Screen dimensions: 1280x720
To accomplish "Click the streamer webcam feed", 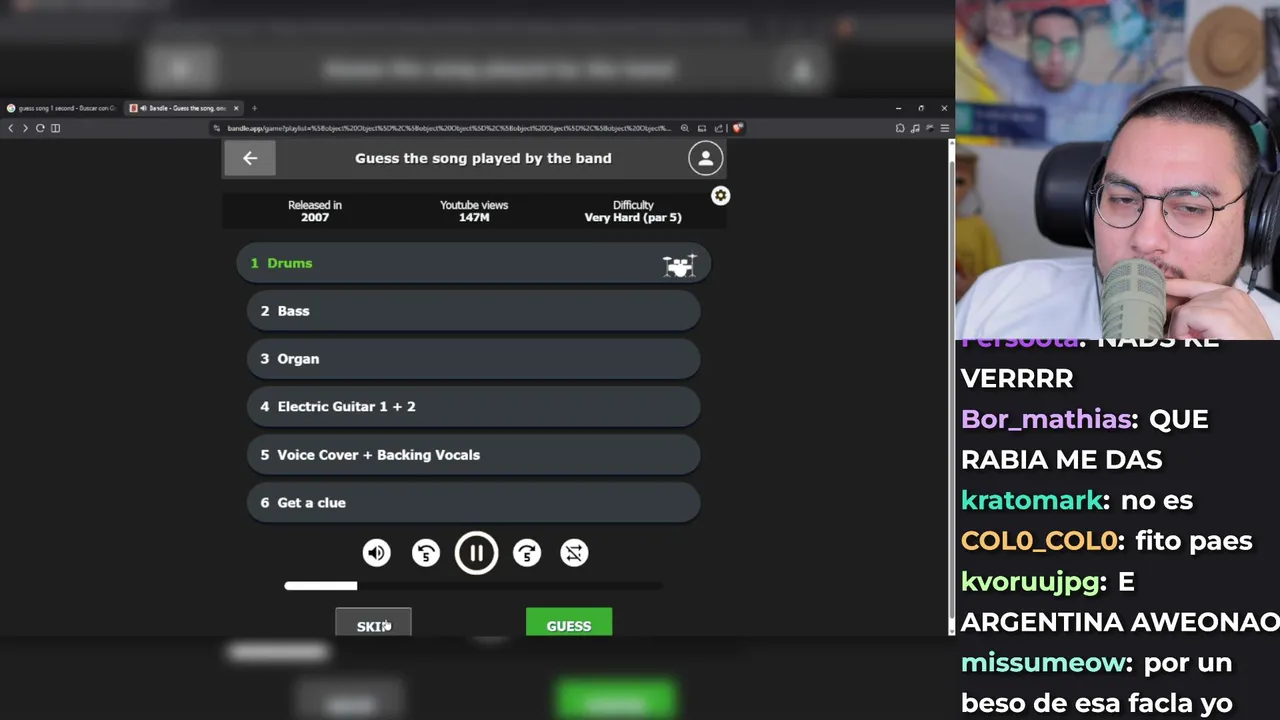I will pyautogui.click(x=1118, y=170).
